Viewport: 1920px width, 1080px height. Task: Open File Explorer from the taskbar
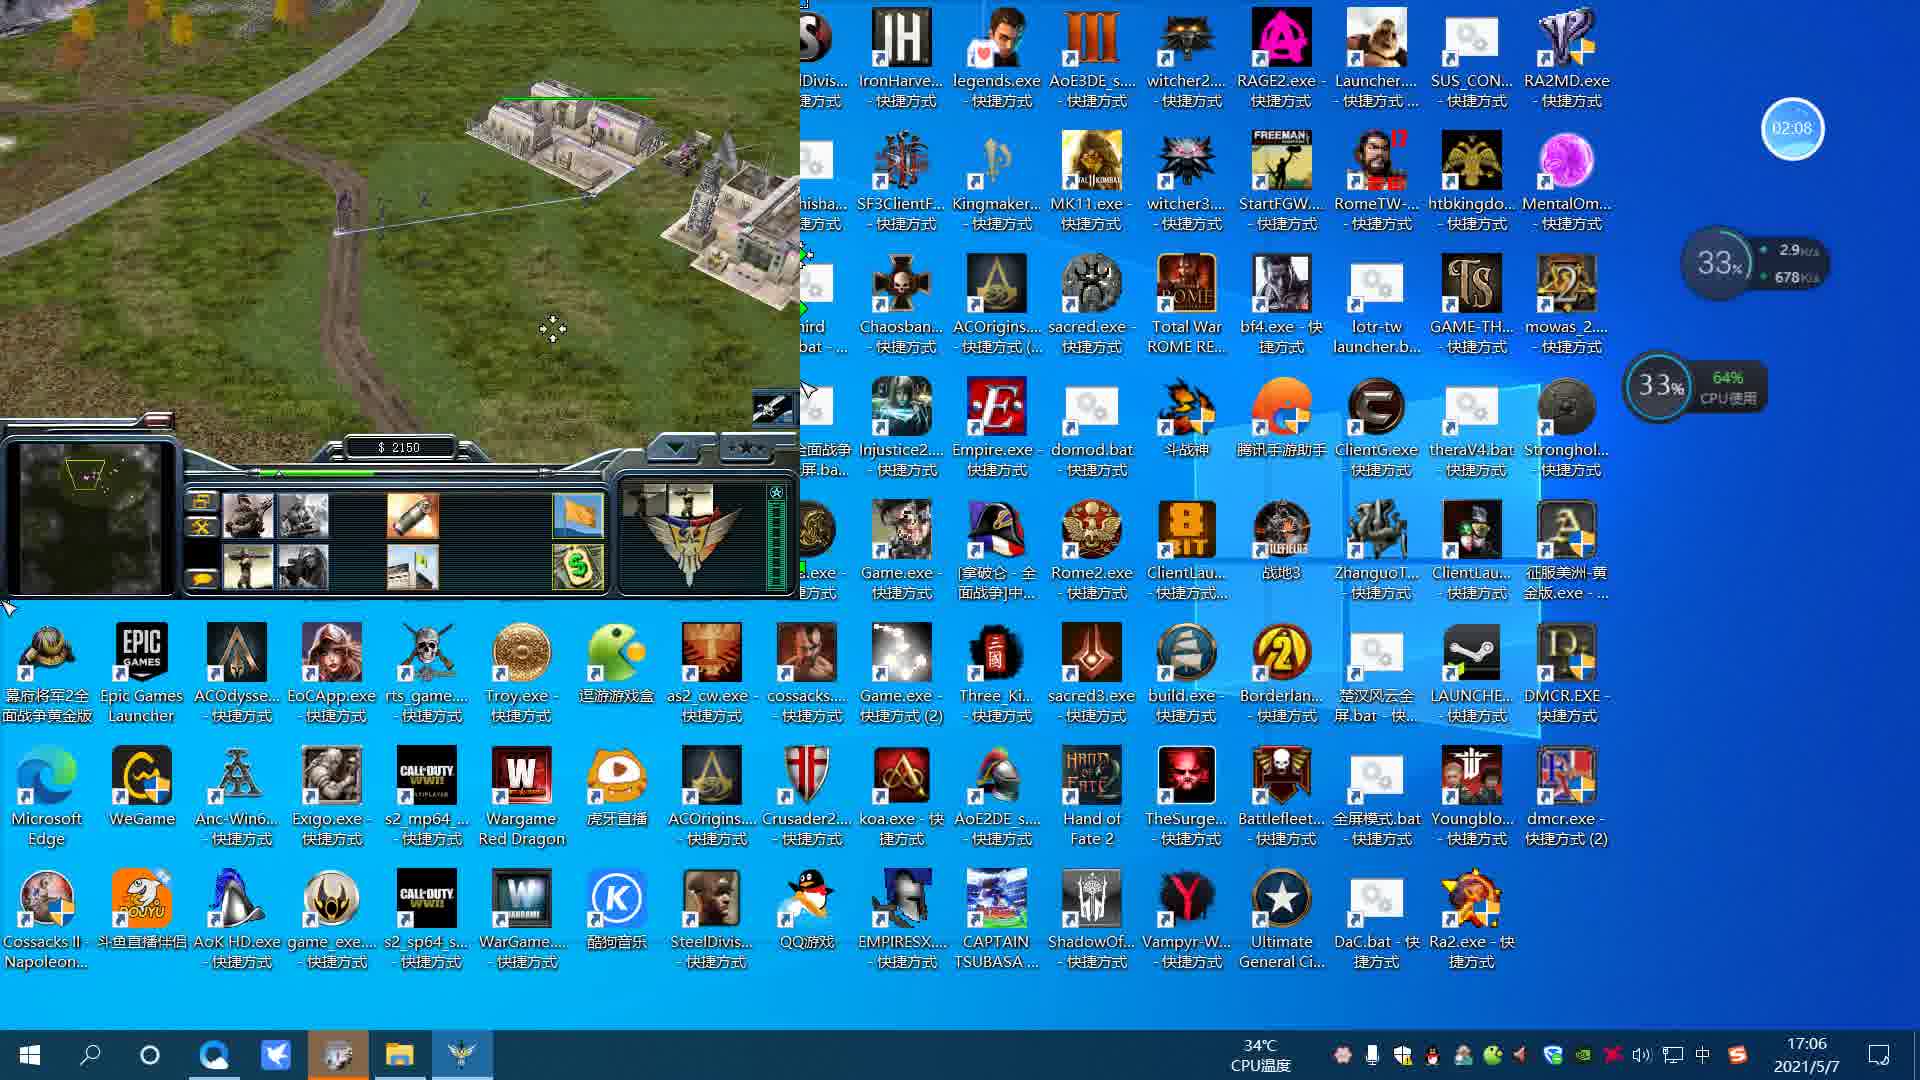click(400, 1054)
